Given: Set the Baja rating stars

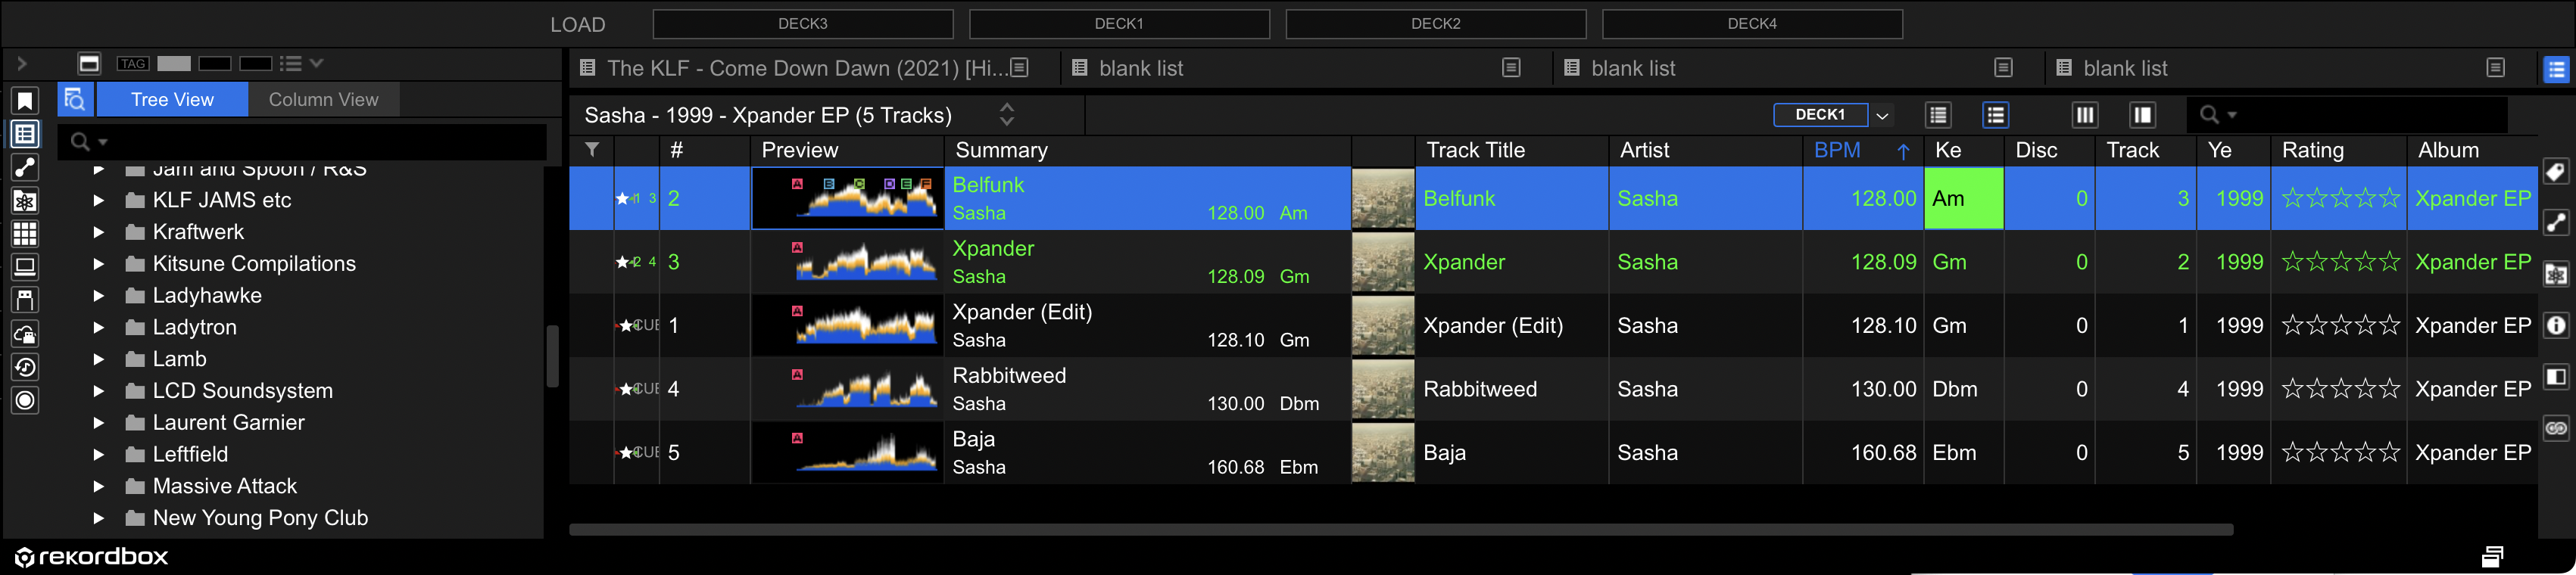Looking at the screenshot, I should tap(2340, 452).
